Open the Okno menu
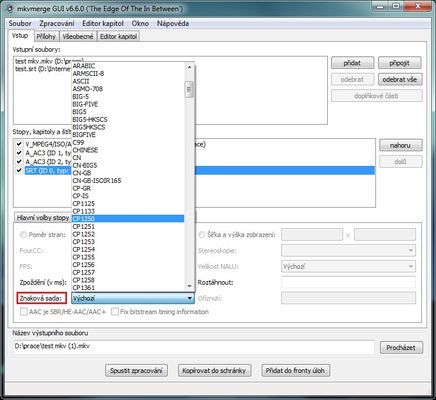 (x=140, y=24)
